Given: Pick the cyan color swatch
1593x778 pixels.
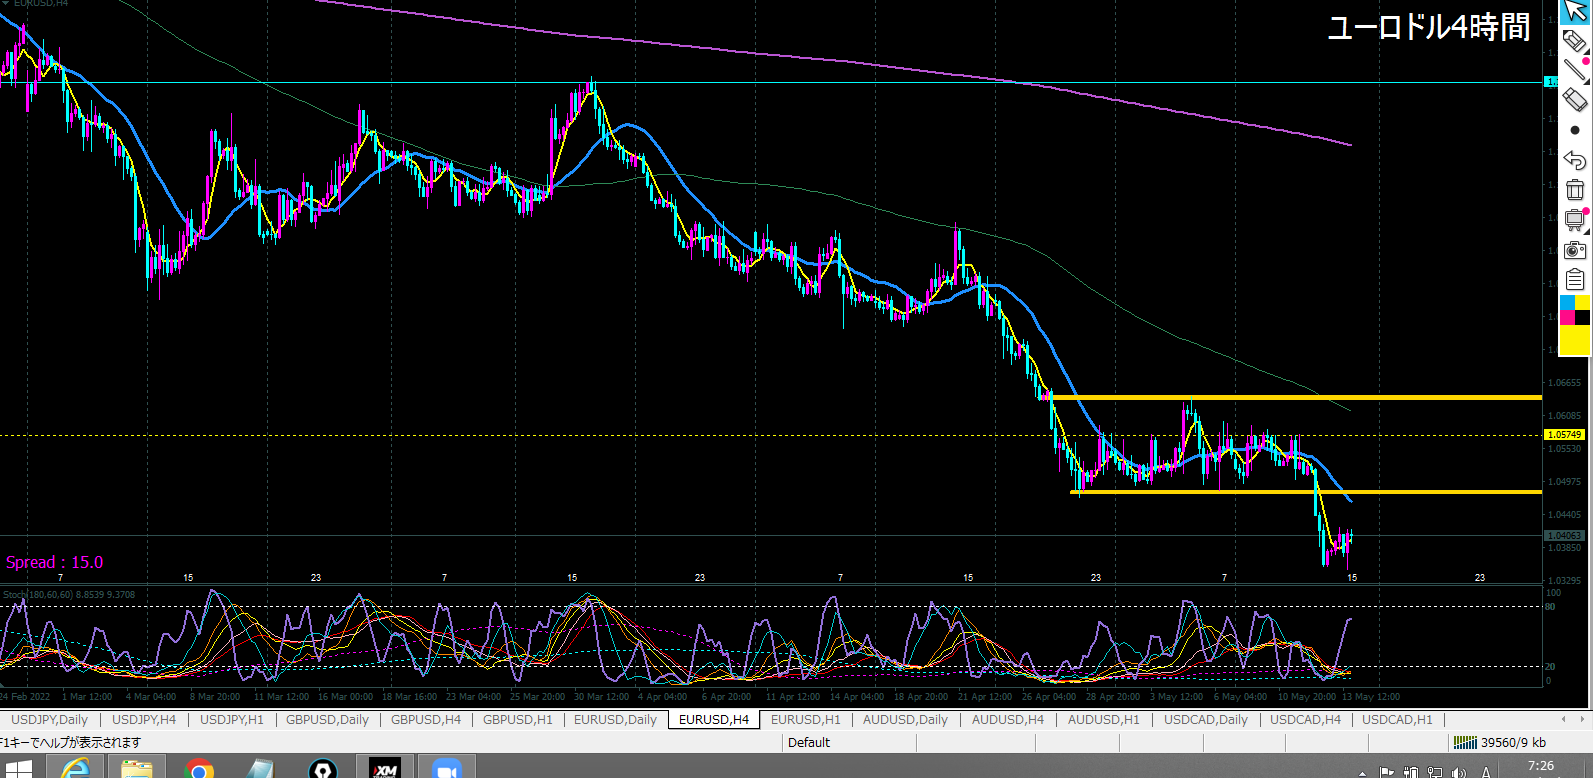Looking at the screenshot, I should [1567, 303].
